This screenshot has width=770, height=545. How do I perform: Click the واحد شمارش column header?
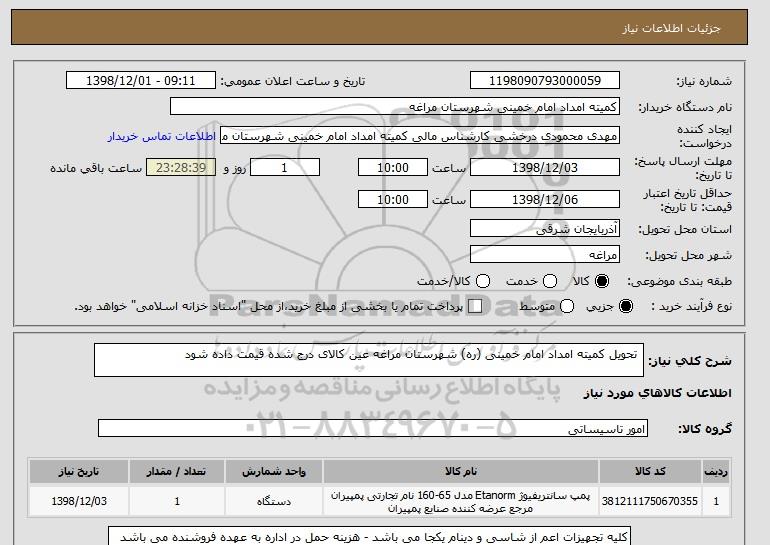coord(274,471)
